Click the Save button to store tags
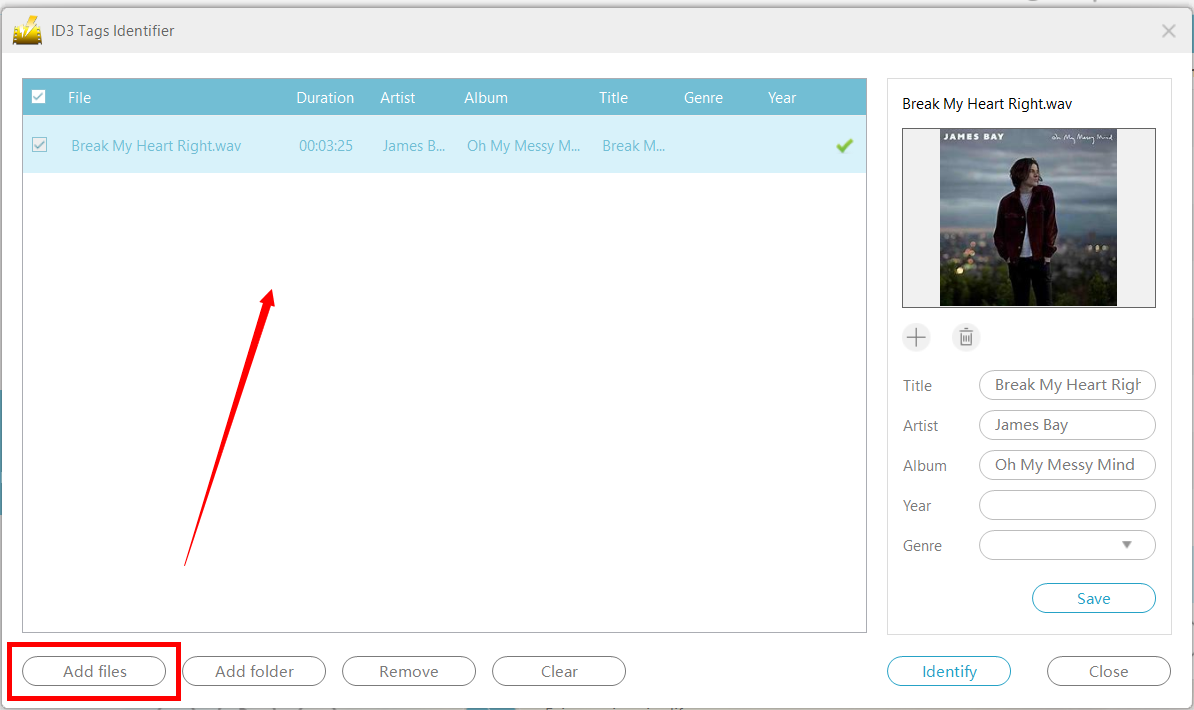 tap(1093, 598)
